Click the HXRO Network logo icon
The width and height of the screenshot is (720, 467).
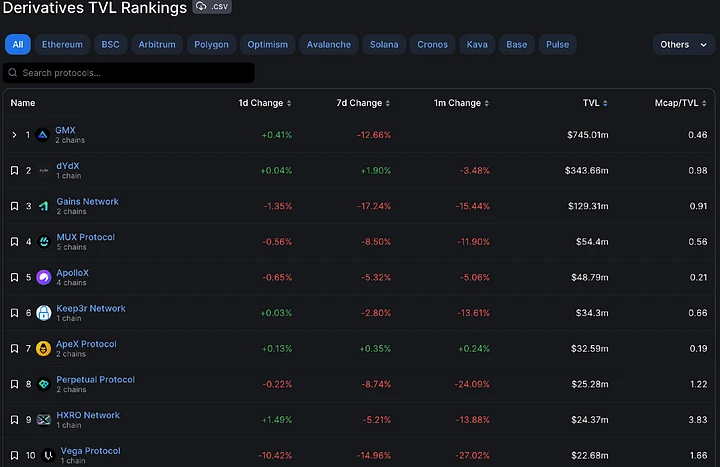[44, 420]
